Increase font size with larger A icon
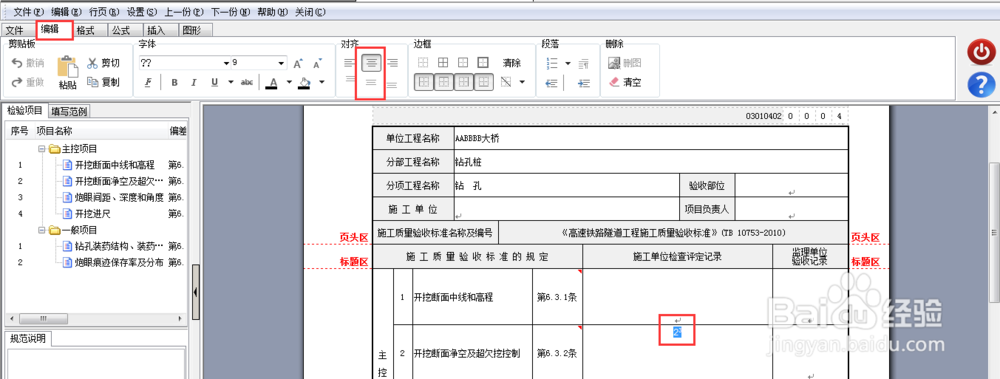This screenshot has height=379, width=1000. click(x=298, y=63)
